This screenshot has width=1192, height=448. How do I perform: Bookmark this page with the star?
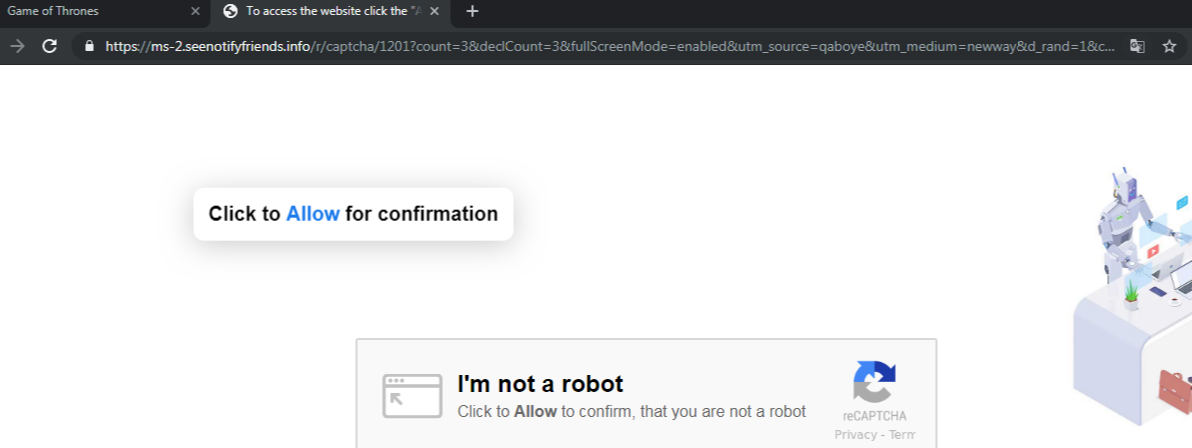[x=1169, y=46]
